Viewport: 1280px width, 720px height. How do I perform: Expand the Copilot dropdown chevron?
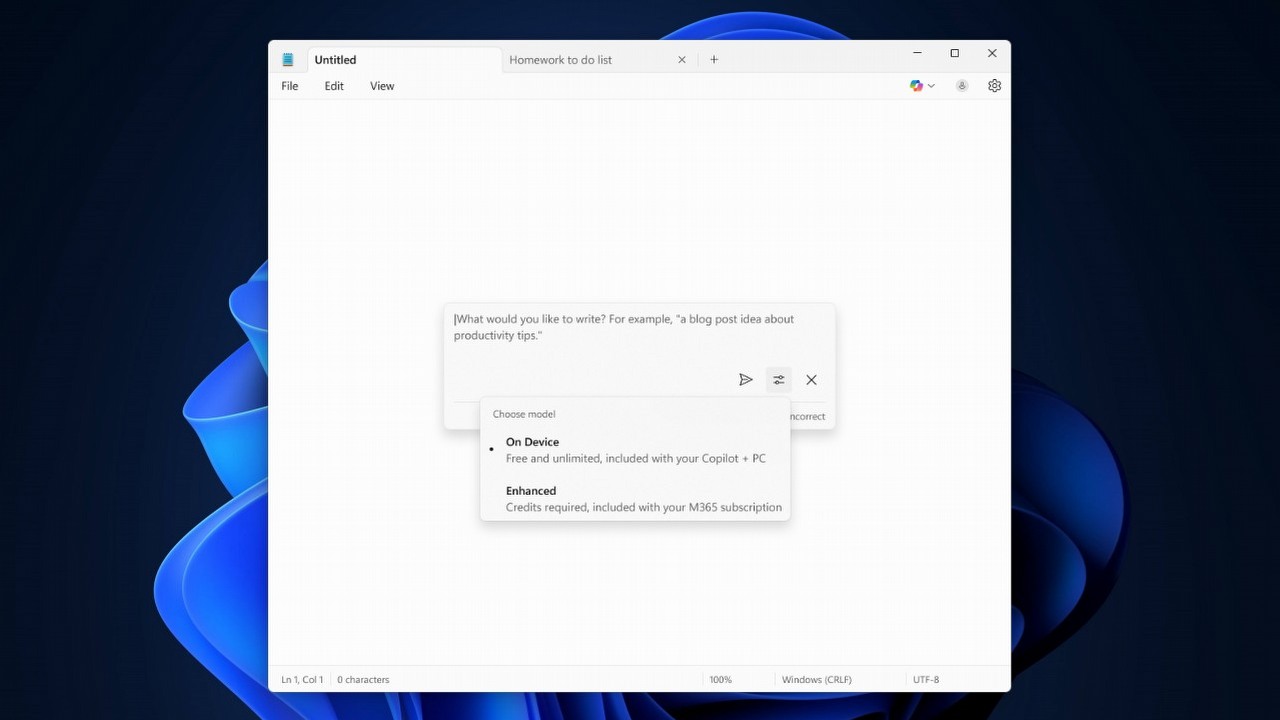(931, 85)
